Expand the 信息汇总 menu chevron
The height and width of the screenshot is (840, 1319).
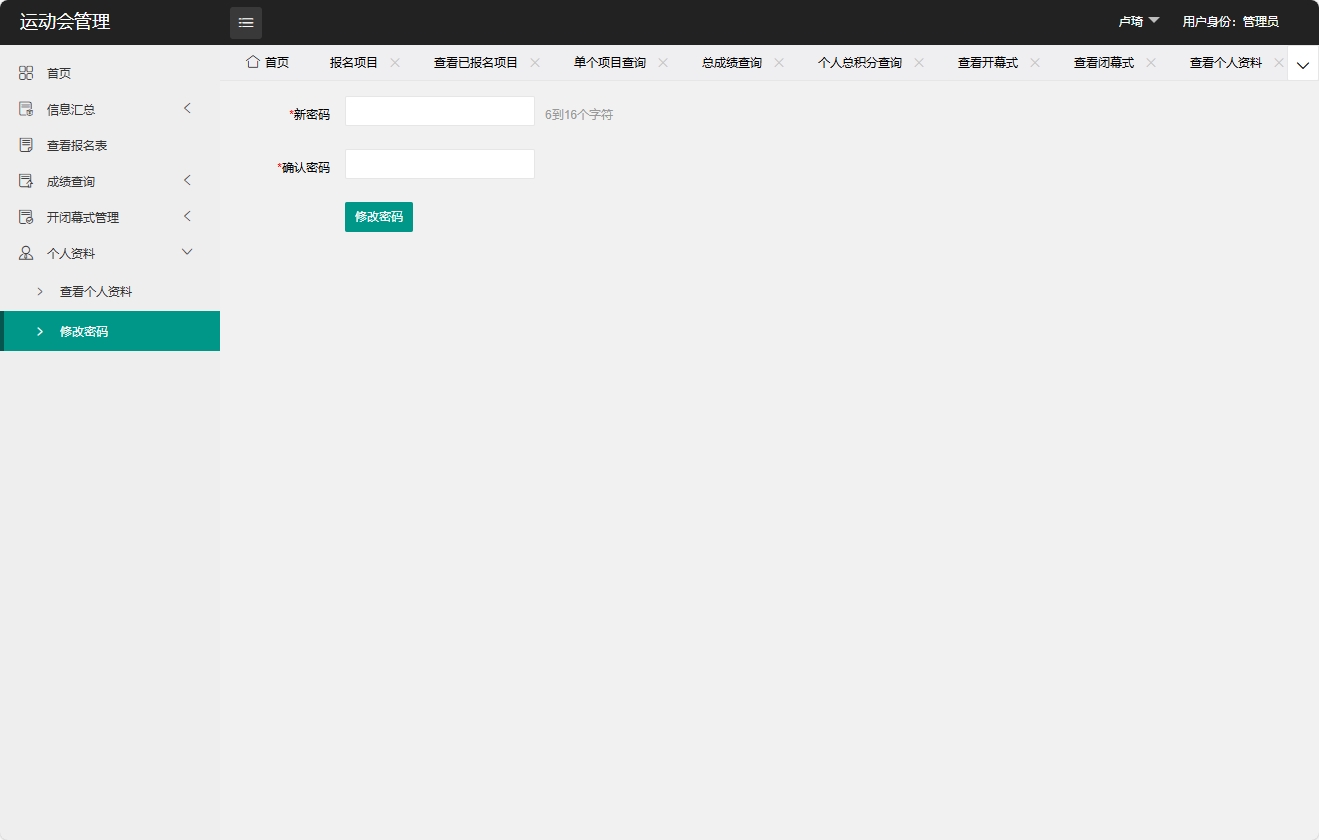(x=187, y=108)
